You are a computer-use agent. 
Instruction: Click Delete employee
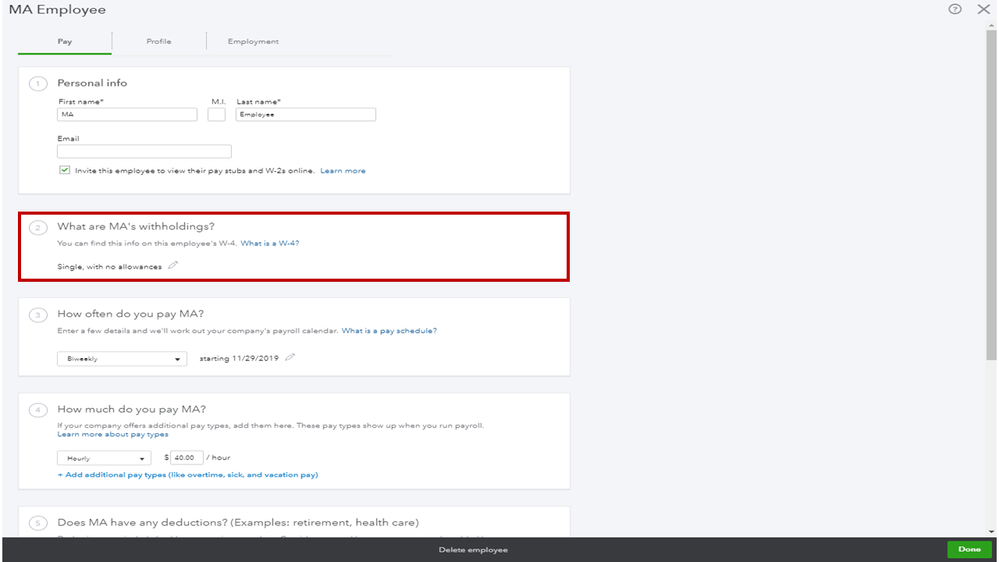pyautogui.click(x=473, y=550)
